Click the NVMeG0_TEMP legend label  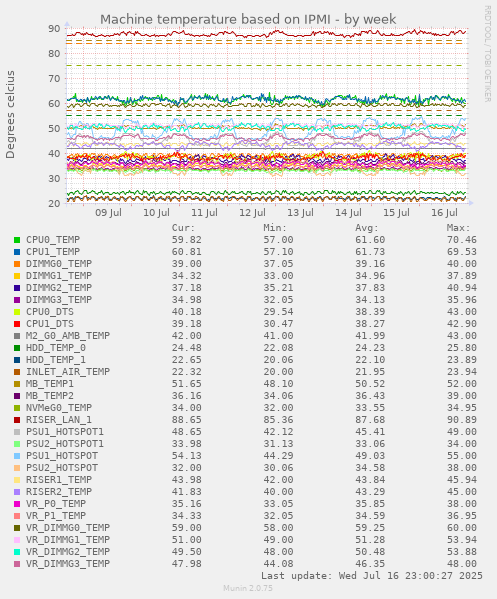pyautogui.click(x=59, y=408)
